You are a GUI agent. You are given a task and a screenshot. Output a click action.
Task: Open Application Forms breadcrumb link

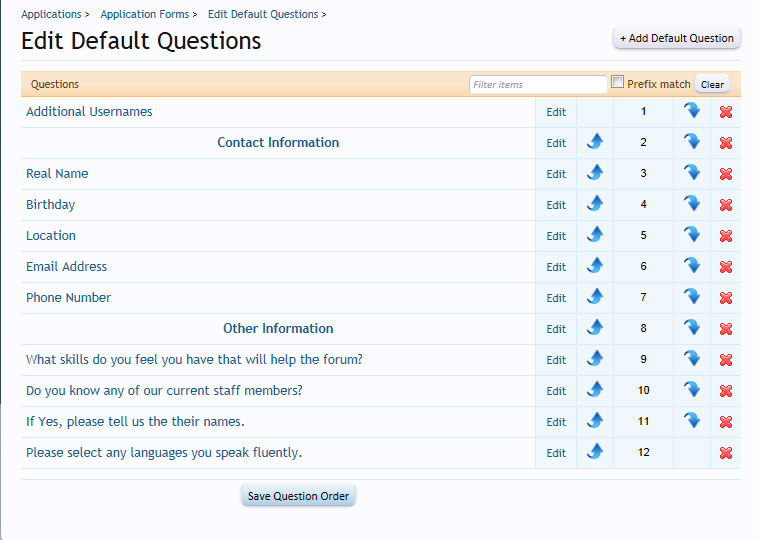pos(144,14)
